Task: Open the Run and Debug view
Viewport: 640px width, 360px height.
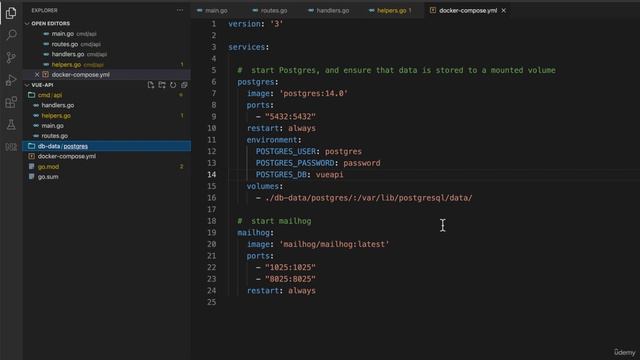Action: click(11, 80)
